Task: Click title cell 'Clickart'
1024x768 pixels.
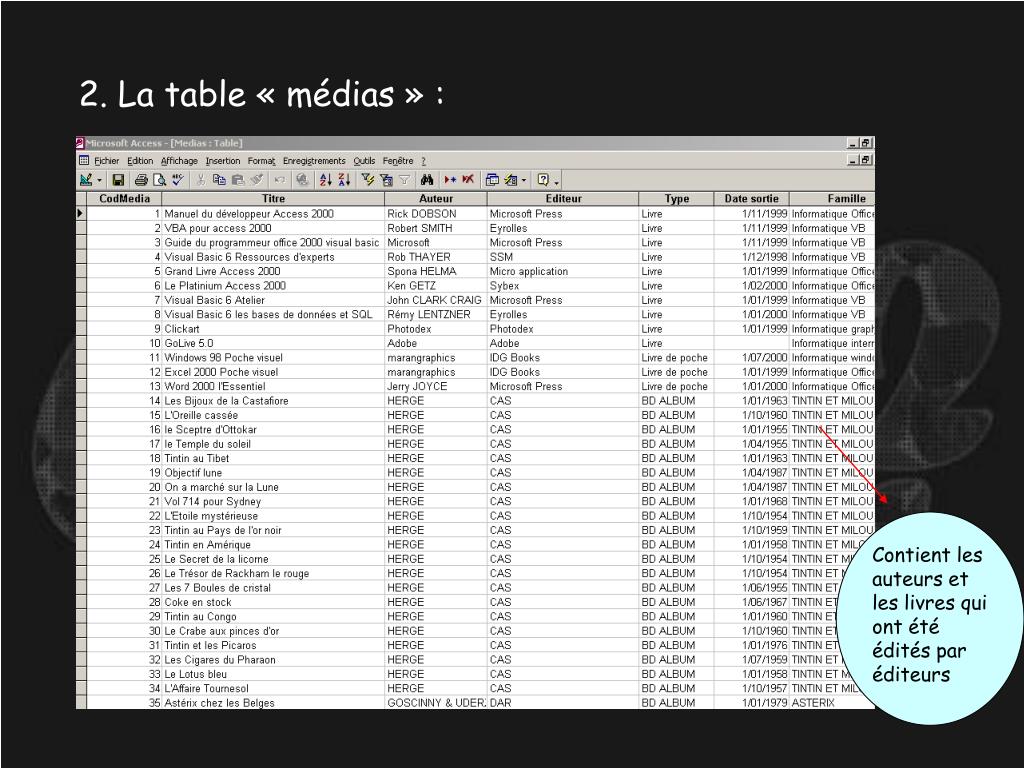Action: (x=273, y=328)
